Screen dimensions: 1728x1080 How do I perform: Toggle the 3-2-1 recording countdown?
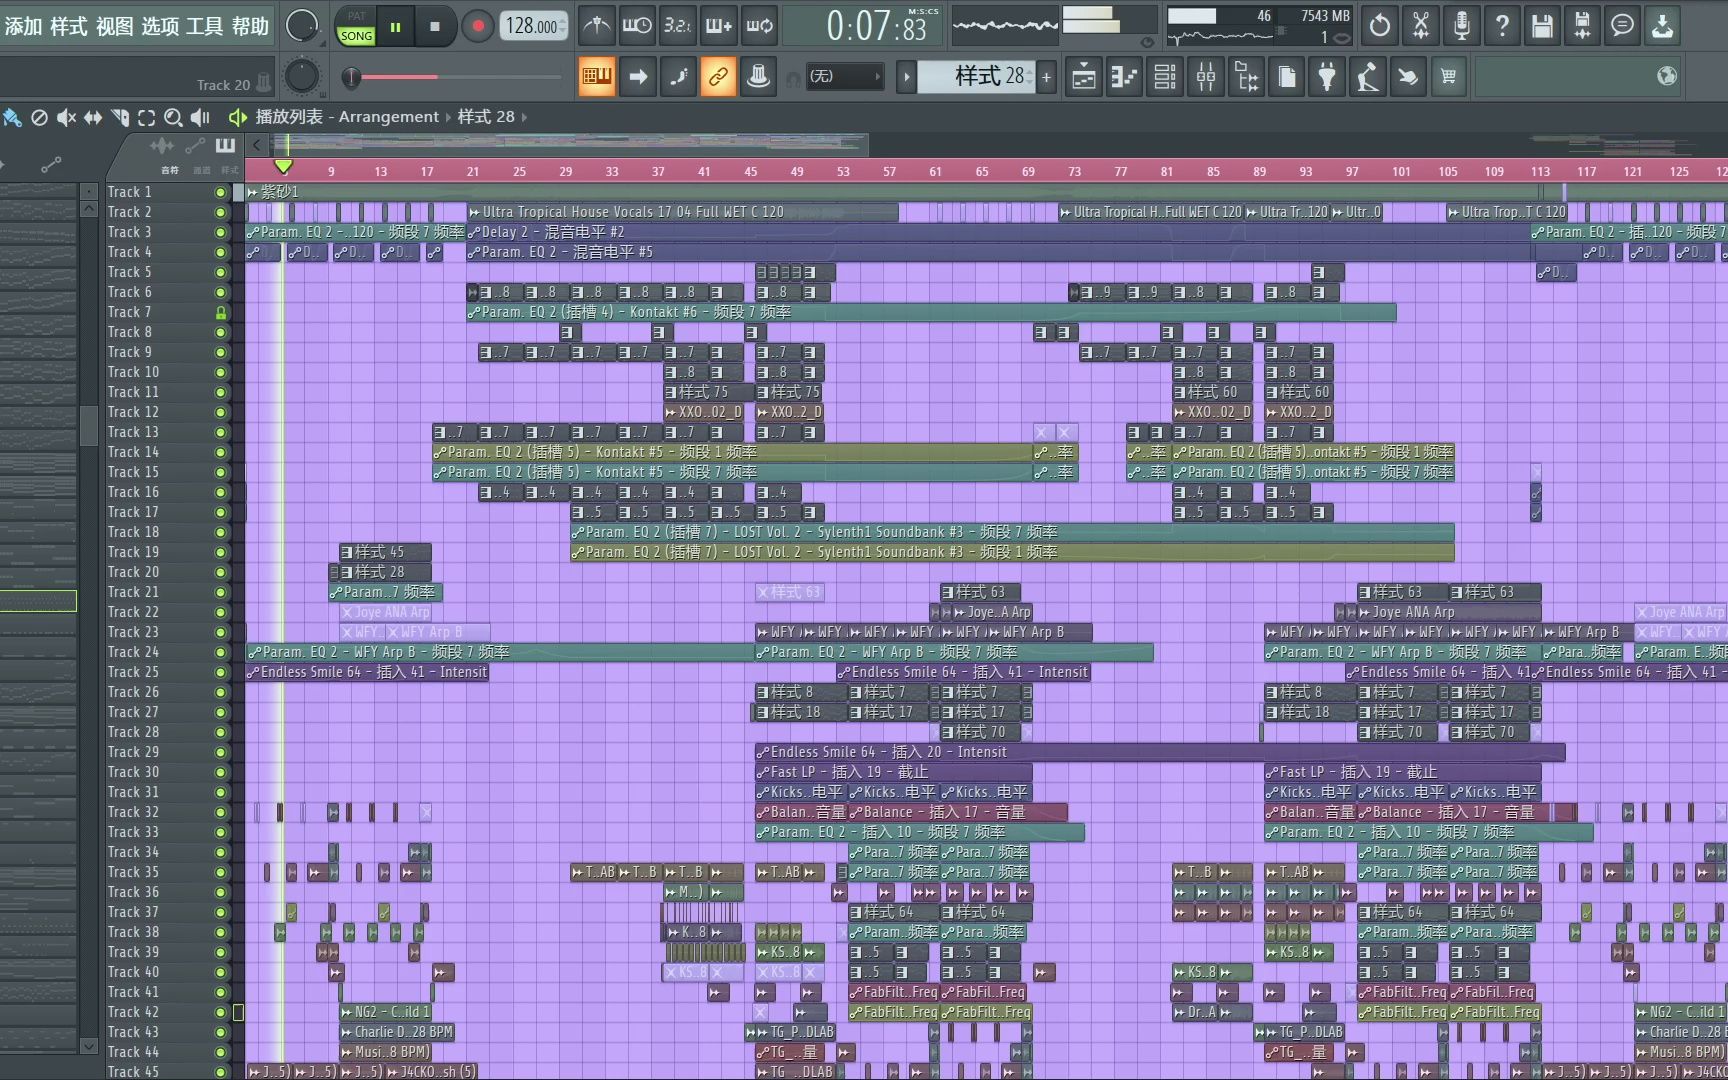tap(678, 26)
